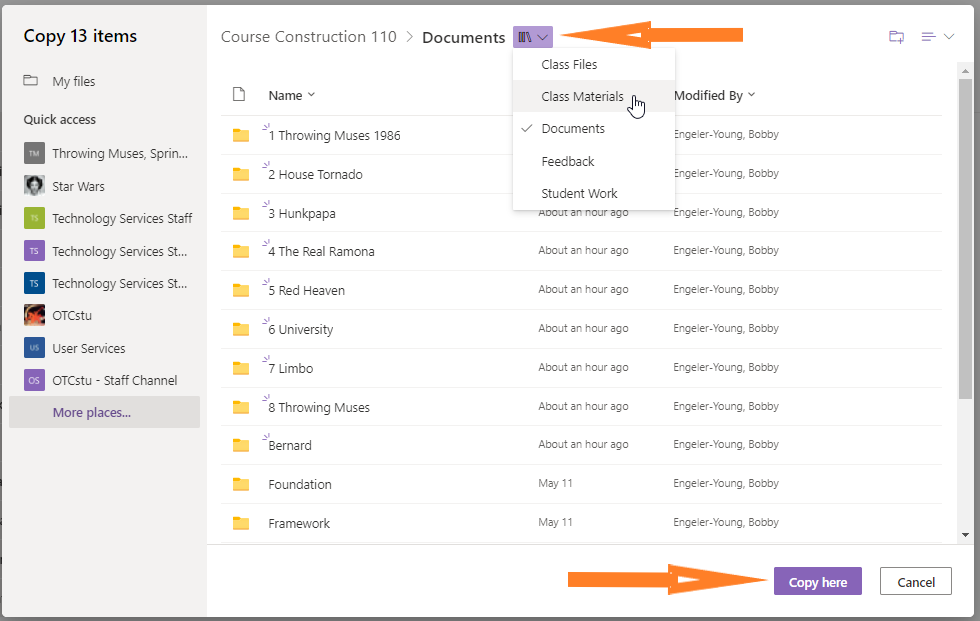Click the 3 Hunkpapa folder icon
Viewport: 980px width, 621px height.
point(241,213)
